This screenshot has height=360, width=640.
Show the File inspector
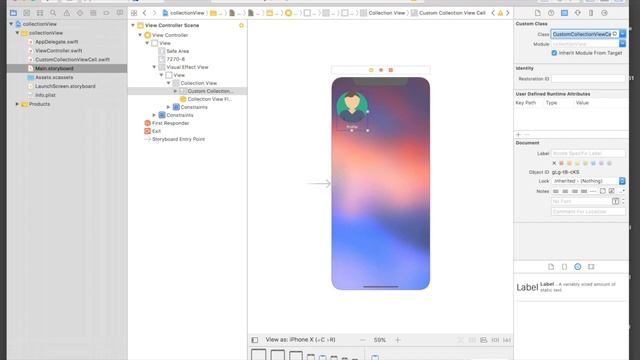coord(538,13)
